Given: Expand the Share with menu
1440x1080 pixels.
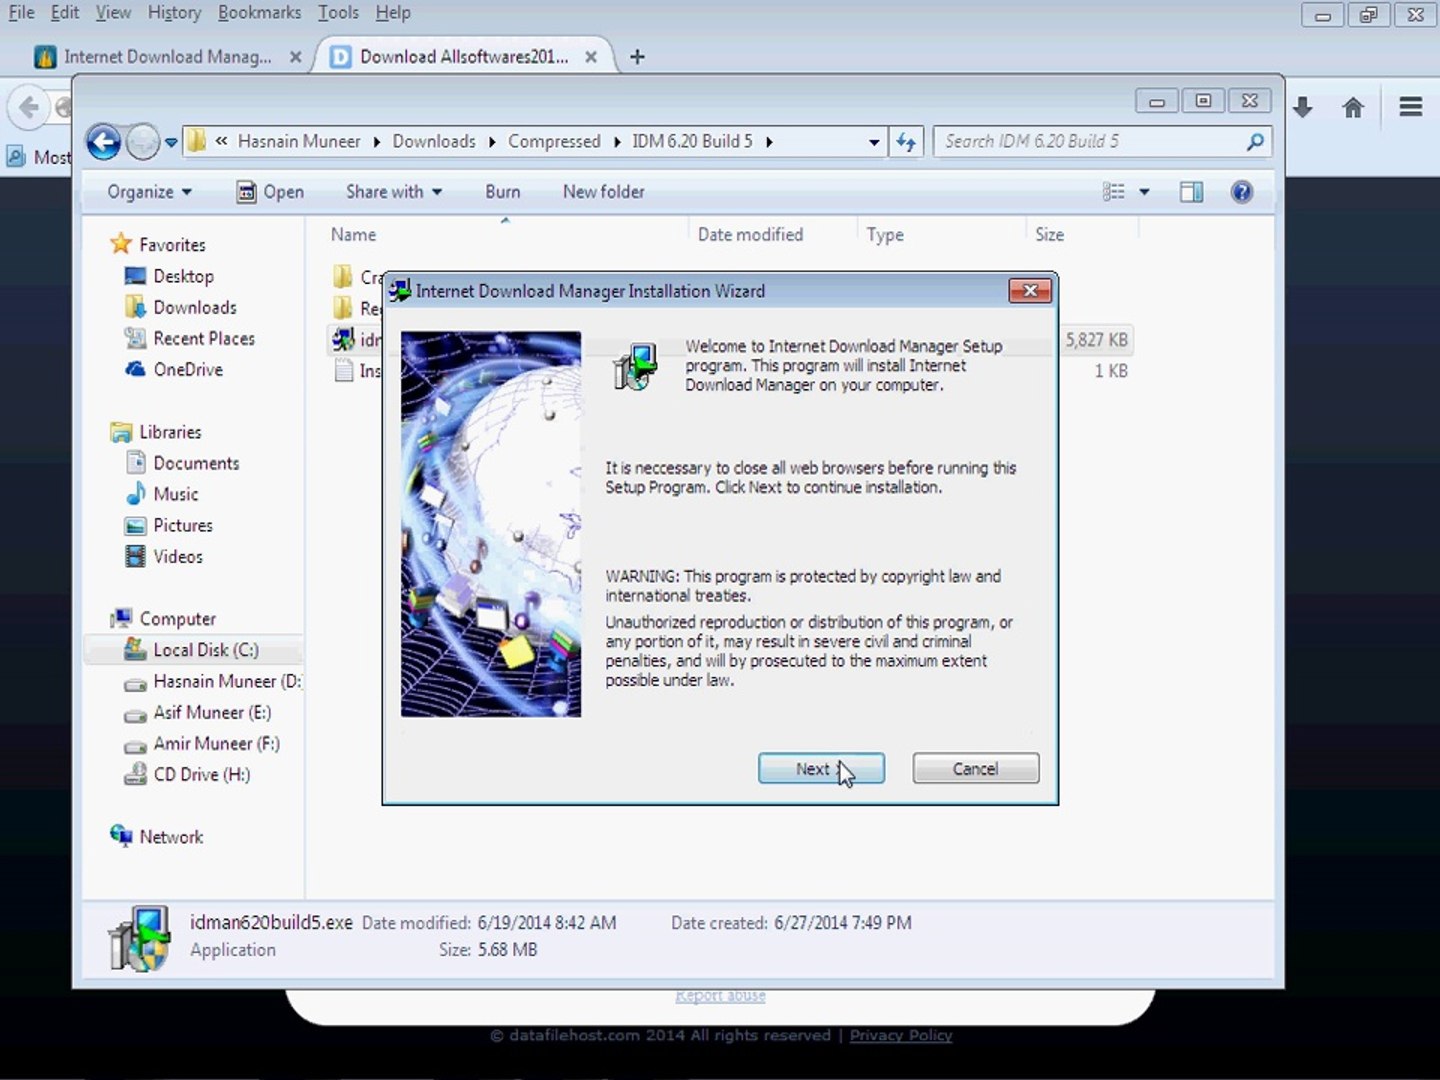Looking at the screenshot, I should pos(394,192).
